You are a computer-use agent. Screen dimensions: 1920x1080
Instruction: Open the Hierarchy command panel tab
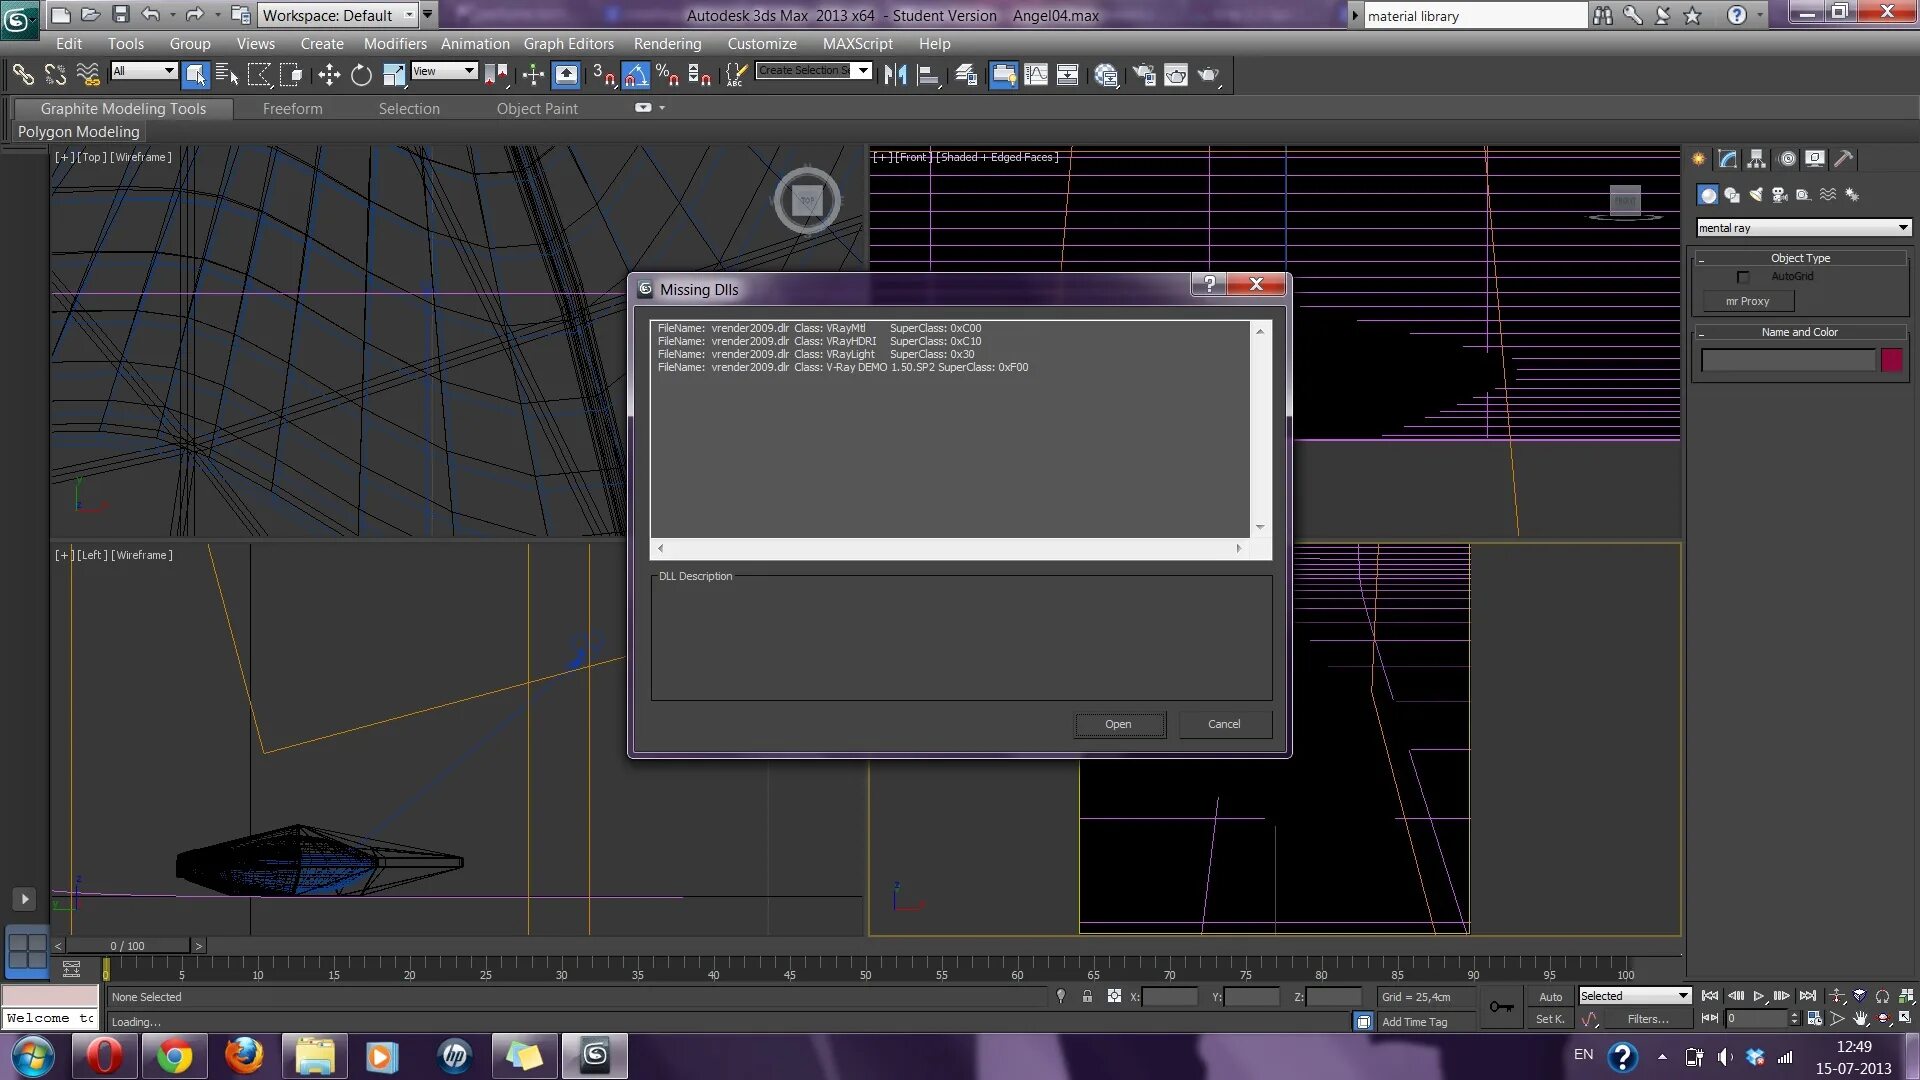(x=1756, y=158)
